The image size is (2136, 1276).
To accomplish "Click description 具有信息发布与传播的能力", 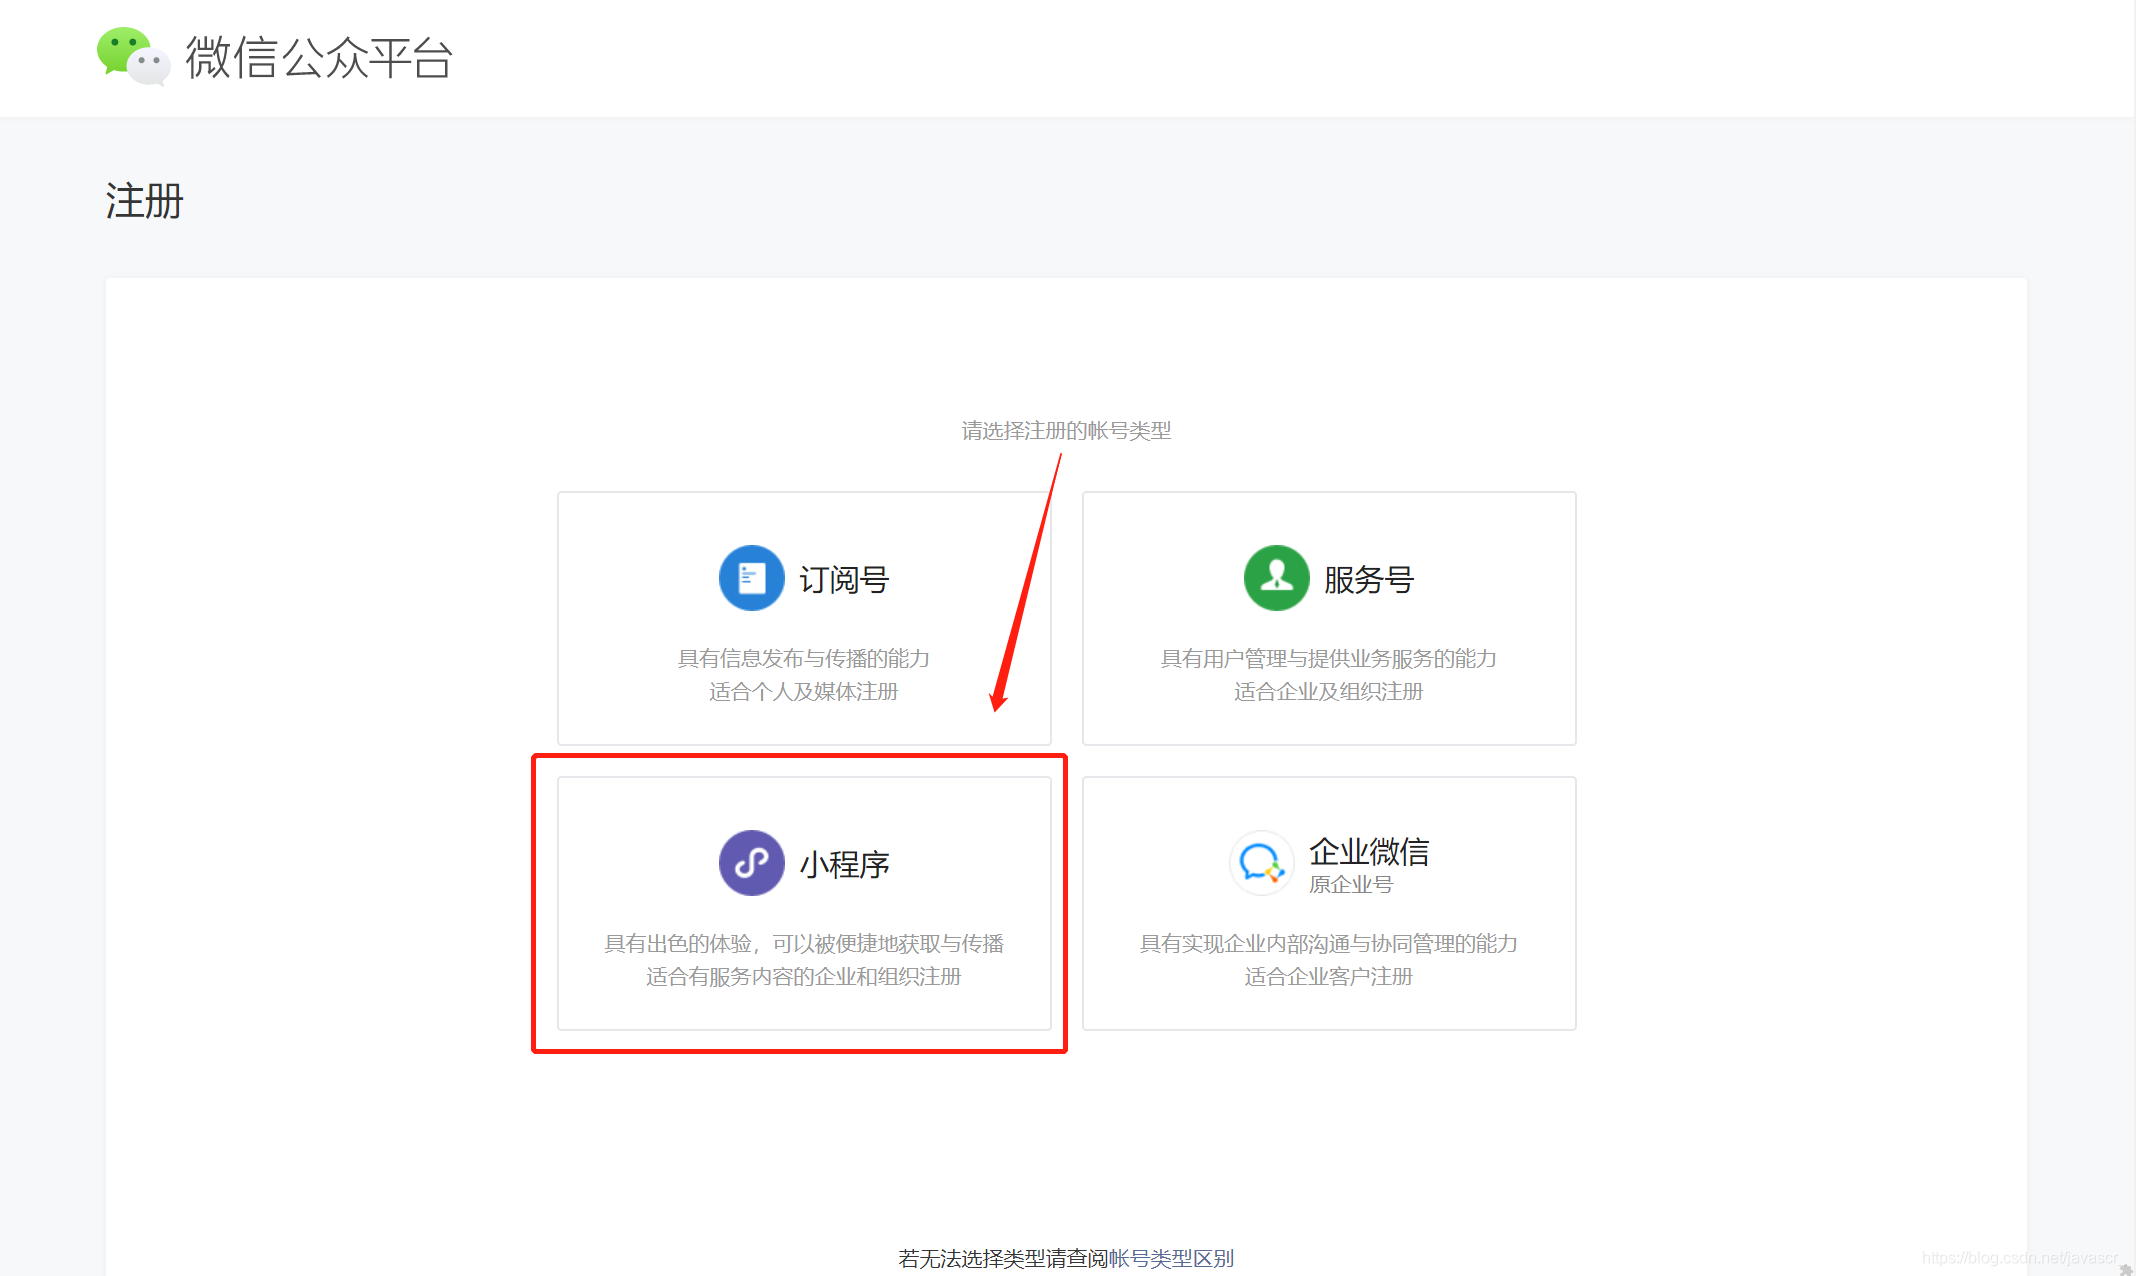I will pos(804,658).
